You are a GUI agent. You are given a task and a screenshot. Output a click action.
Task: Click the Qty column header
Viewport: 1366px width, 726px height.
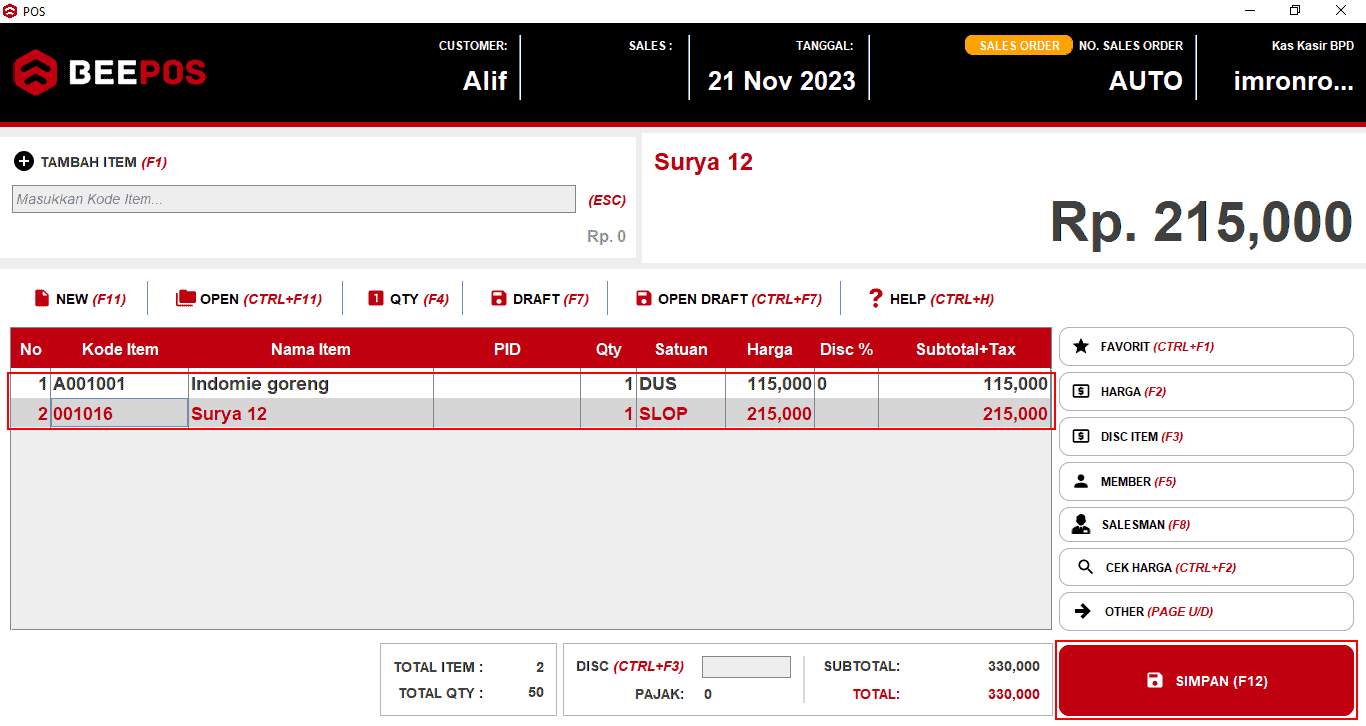(x=609, y=349)
